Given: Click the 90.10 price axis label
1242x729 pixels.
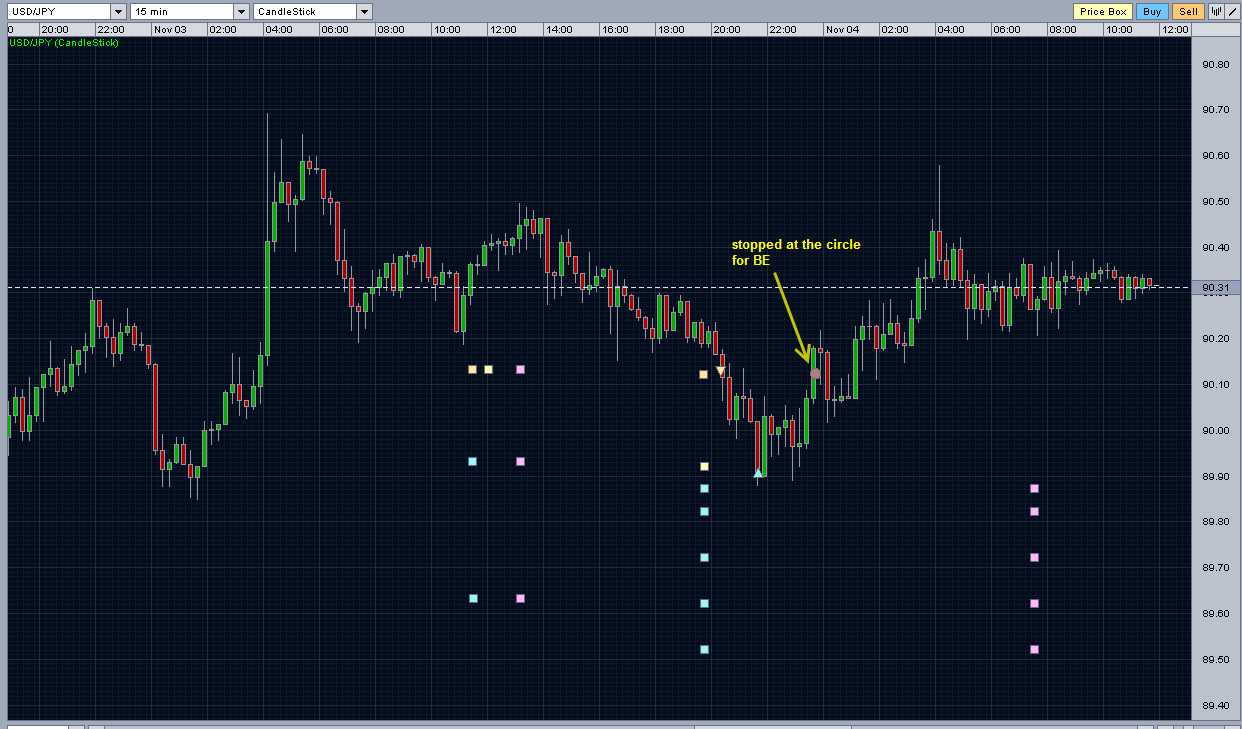Looking at the screenshot, I should 1215,385.
